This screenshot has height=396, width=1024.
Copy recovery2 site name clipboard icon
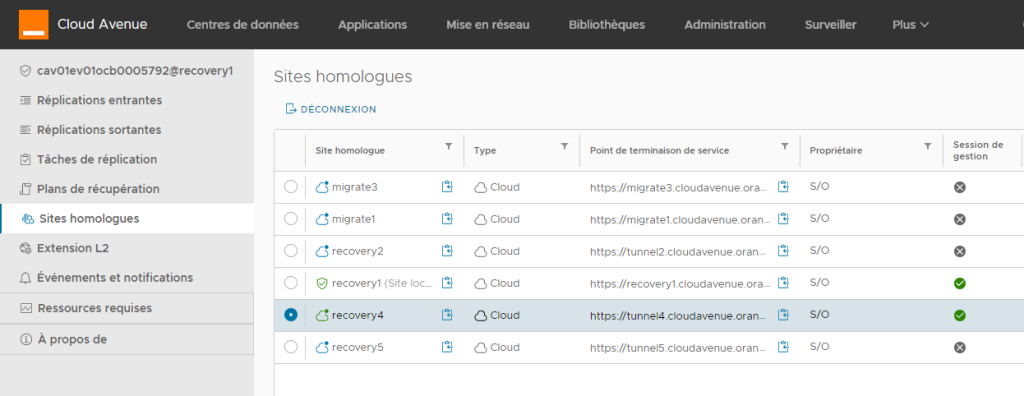[x=447, y=251]
